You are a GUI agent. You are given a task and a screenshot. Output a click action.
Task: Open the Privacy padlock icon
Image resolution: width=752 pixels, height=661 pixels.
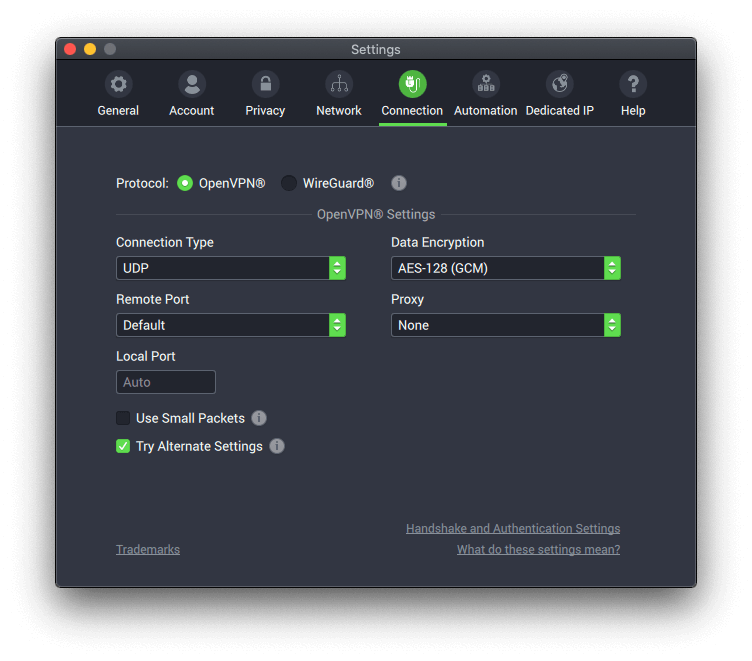(265, 84)
